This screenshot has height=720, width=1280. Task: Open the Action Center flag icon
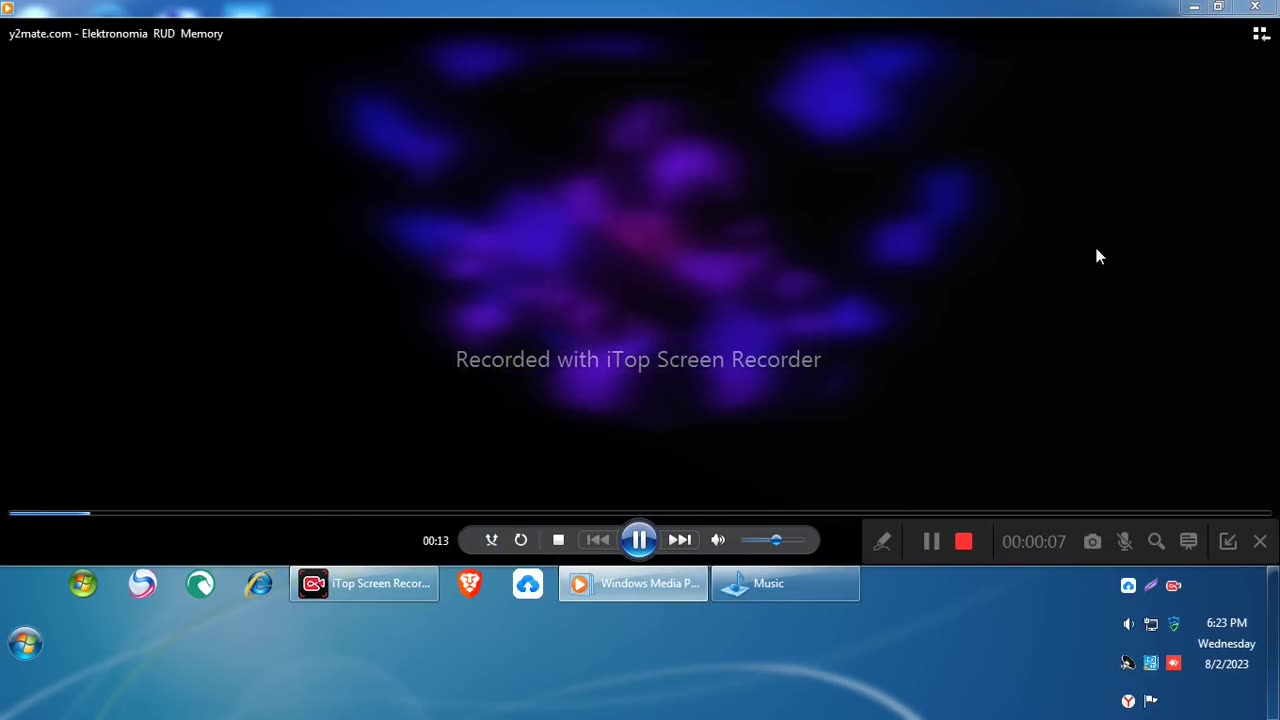click(x=1151, y=701)
